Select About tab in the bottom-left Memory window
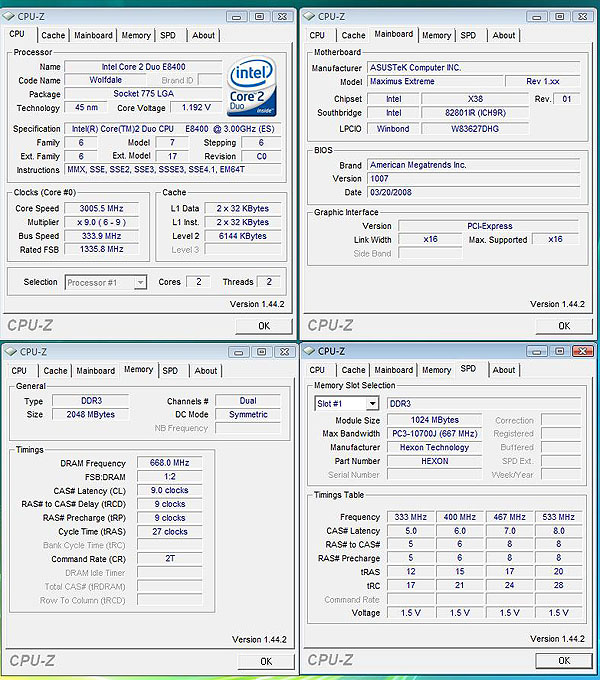 pyautogui.click(x=205, y=371)
